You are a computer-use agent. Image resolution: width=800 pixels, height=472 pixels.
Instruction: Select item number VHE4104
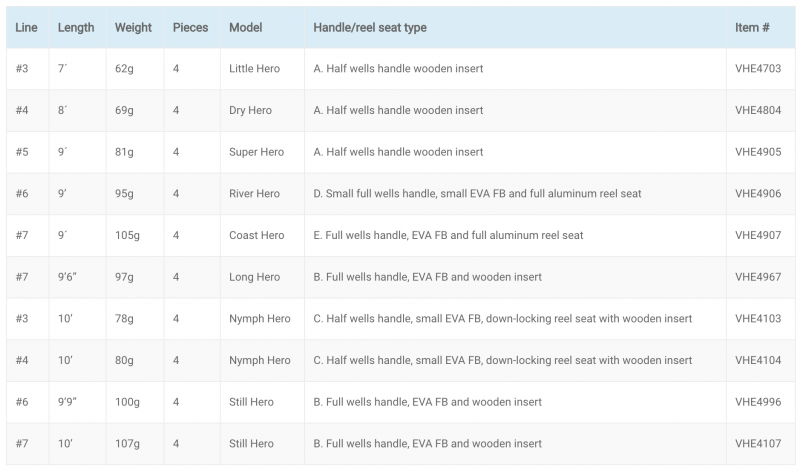(x=758, y=360)
